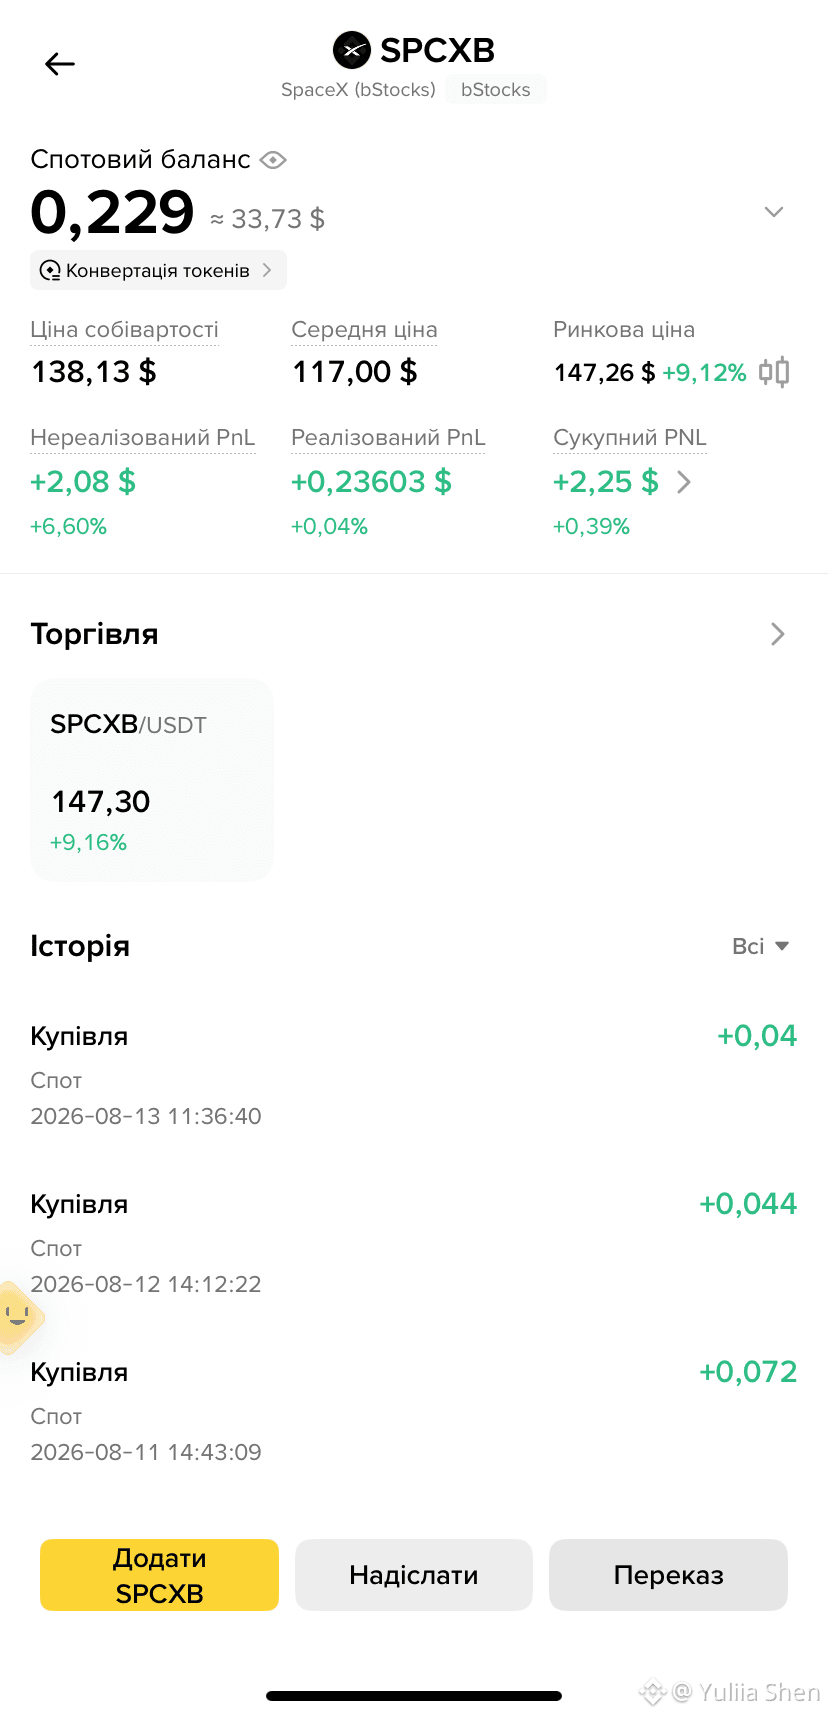The image size is (828, 1717).
Task: Select the SPCXB/USDT trading pair card
Action: click(x=152, y=780)
